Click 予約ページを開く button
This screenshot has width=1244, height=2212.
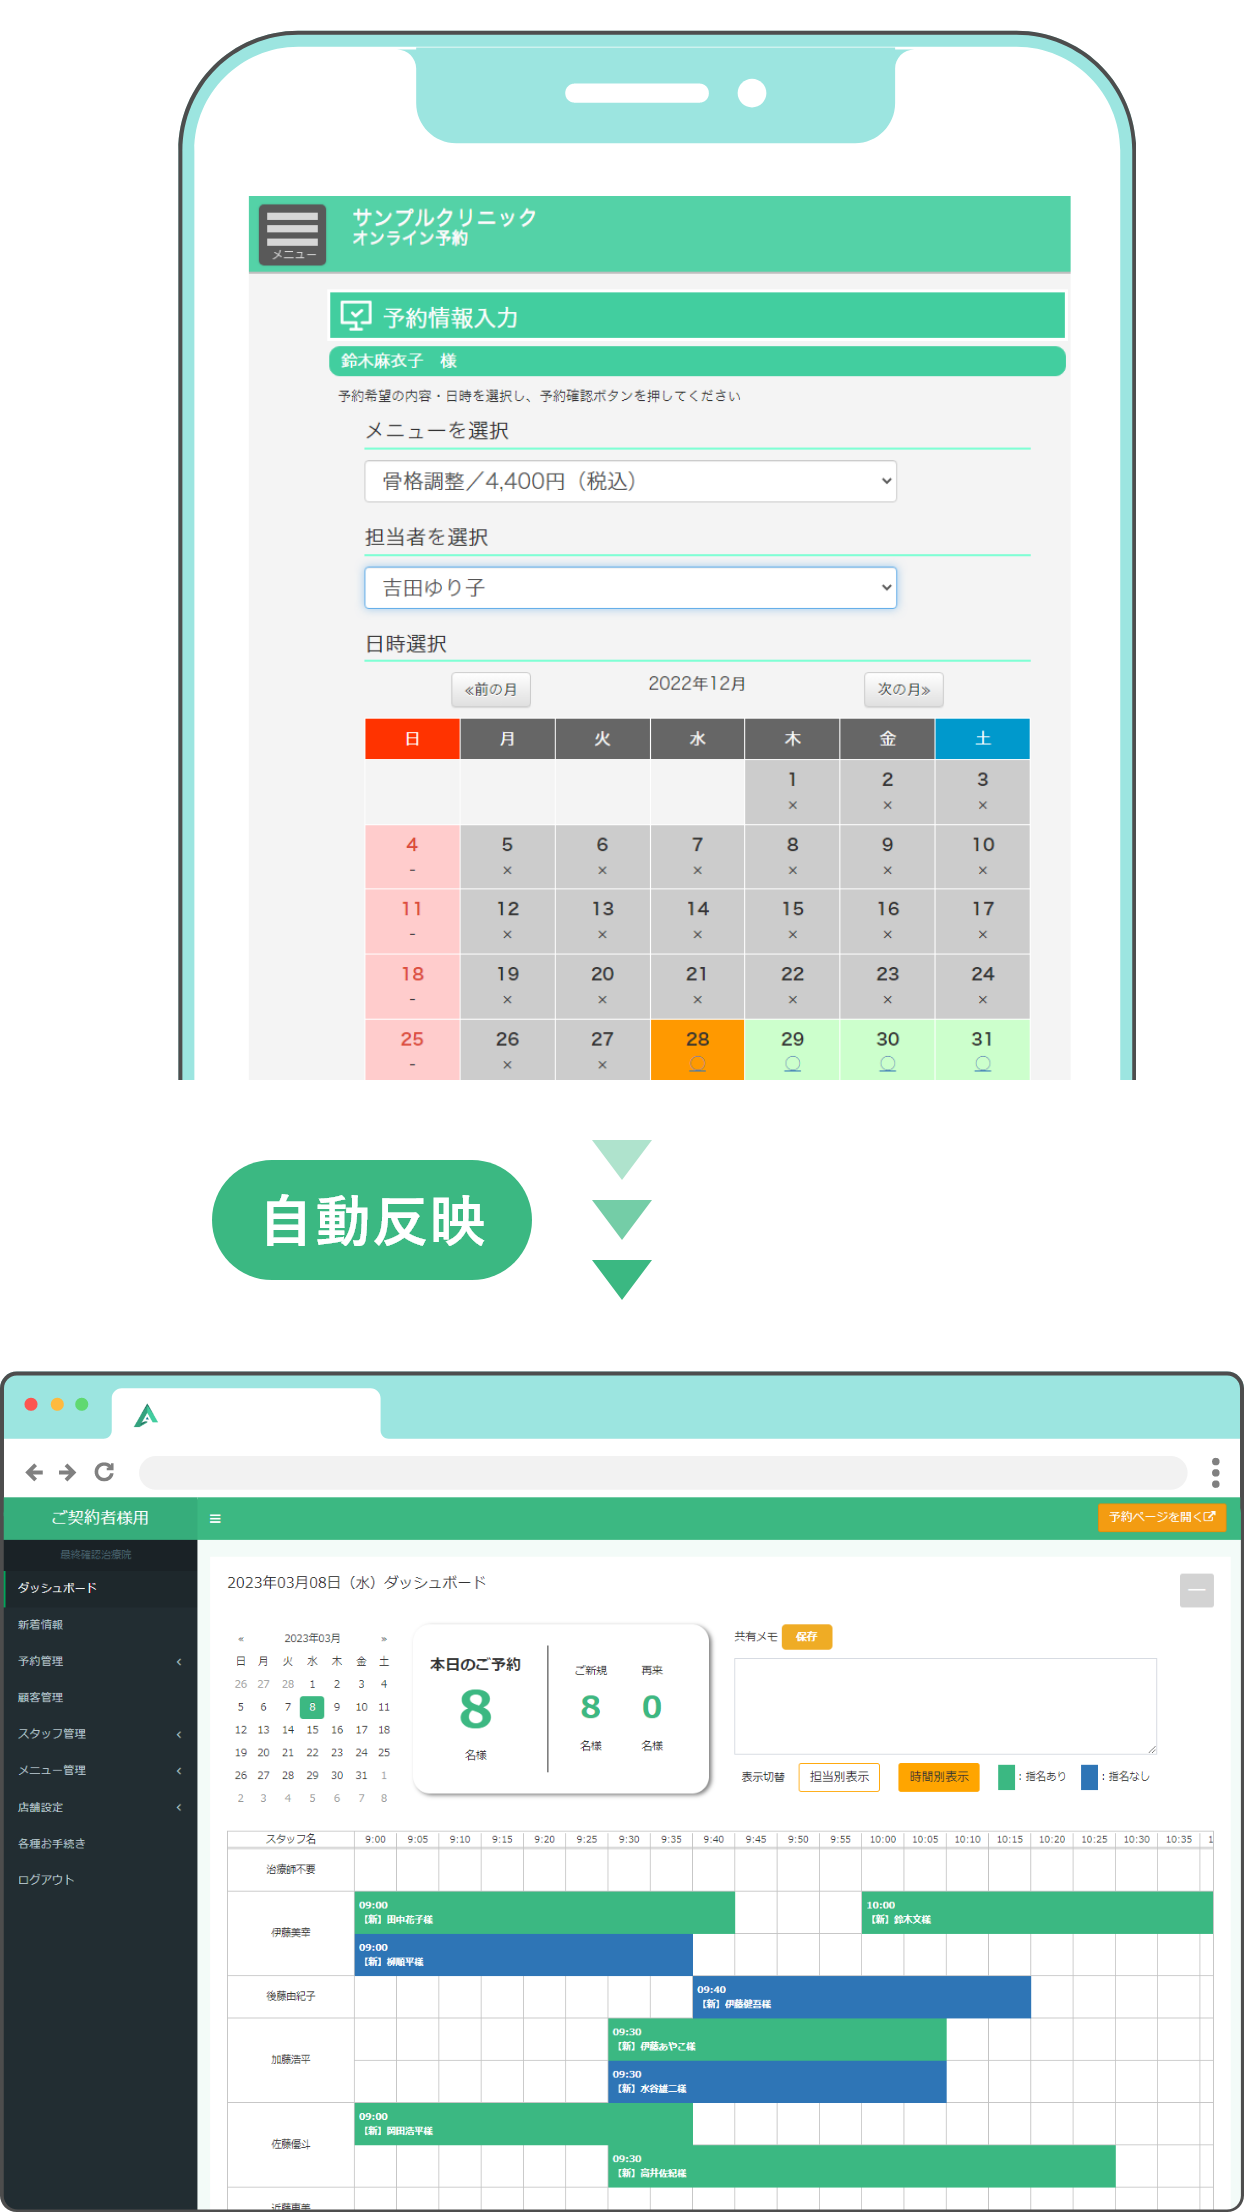[x=1161, y=1517]
